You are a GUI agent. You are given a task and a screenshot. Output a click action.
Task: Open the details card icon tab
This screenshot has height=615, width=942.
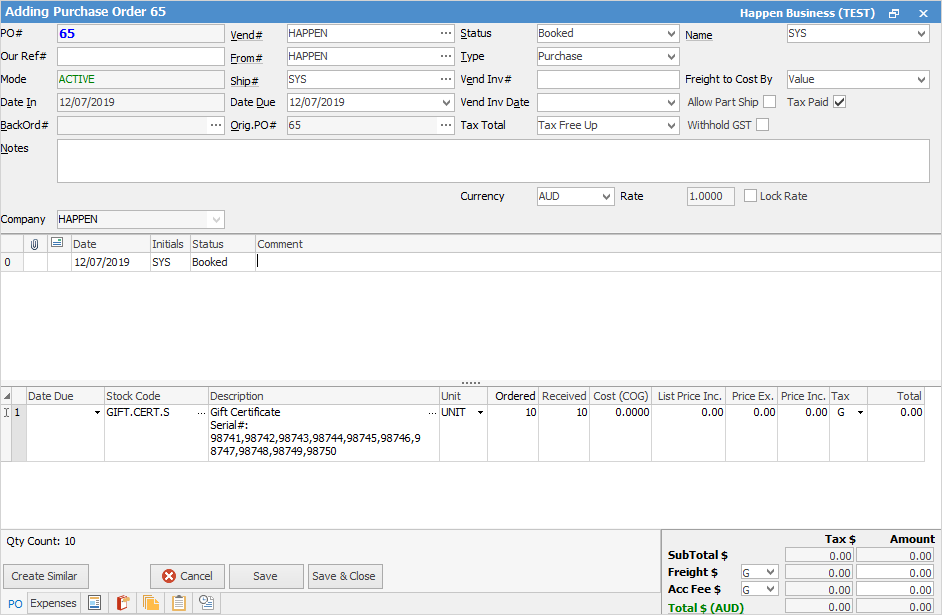click(95, 603)
